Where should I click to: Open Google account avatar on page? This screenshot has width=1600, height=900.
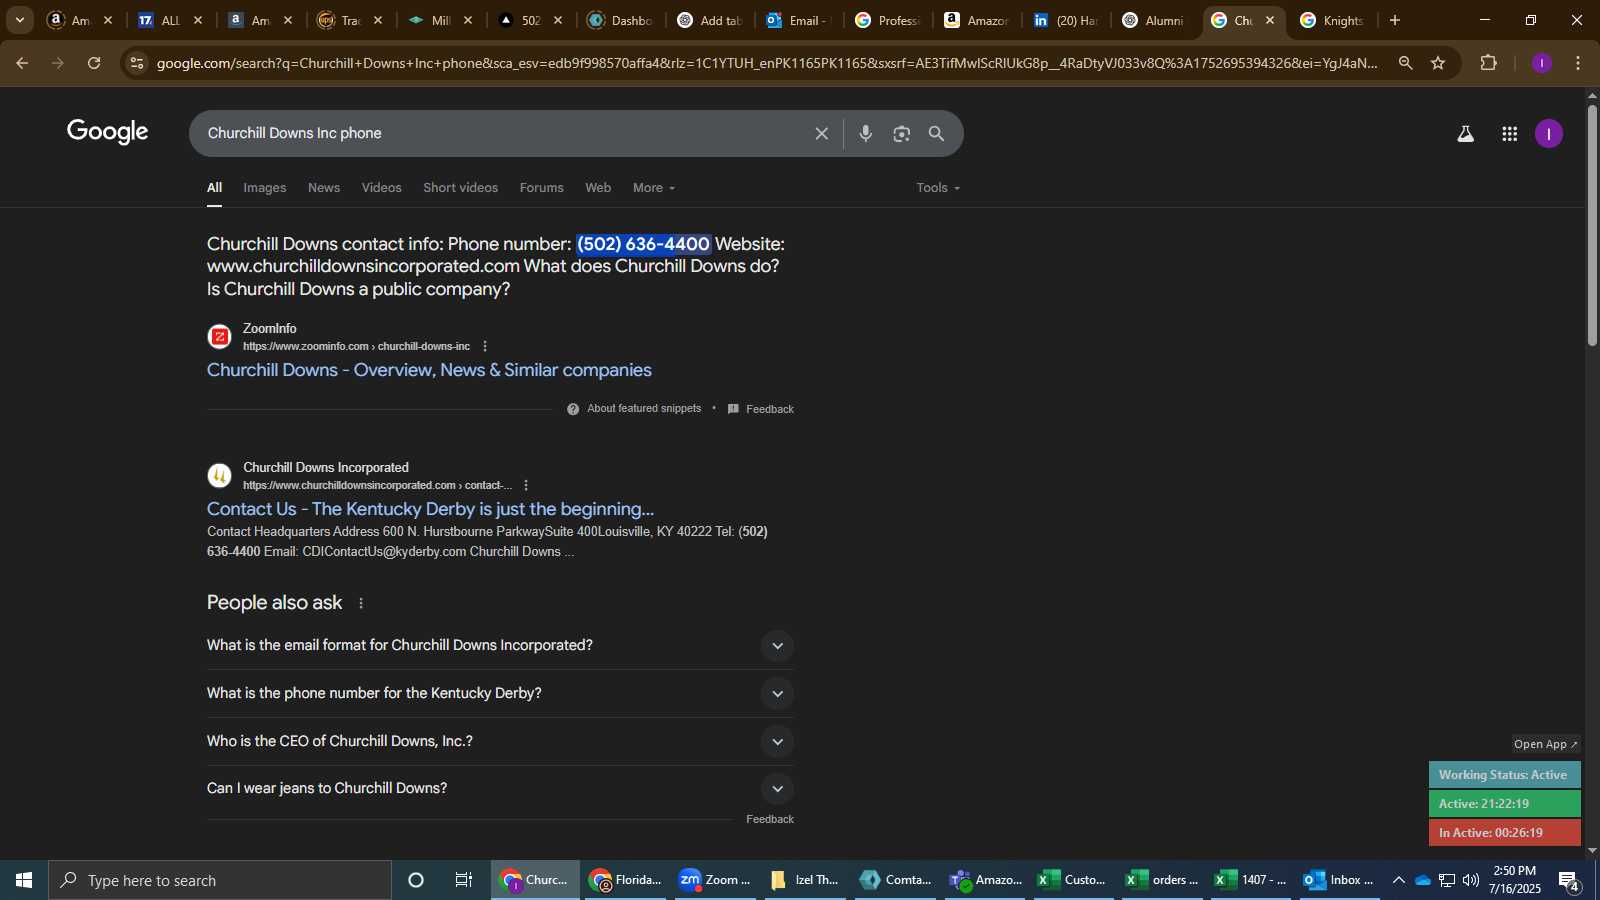pos(1548,133)
